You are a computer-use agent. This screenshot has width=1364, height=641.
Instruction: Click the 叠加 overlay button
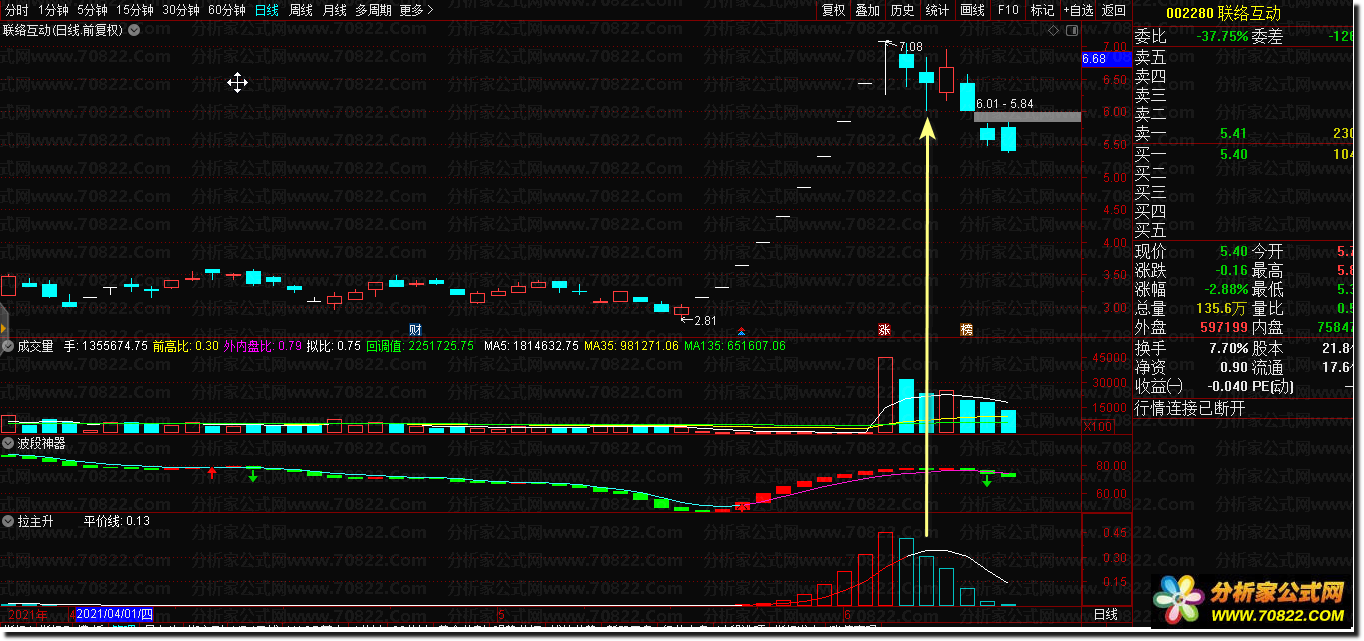click(x=868, y=10)
